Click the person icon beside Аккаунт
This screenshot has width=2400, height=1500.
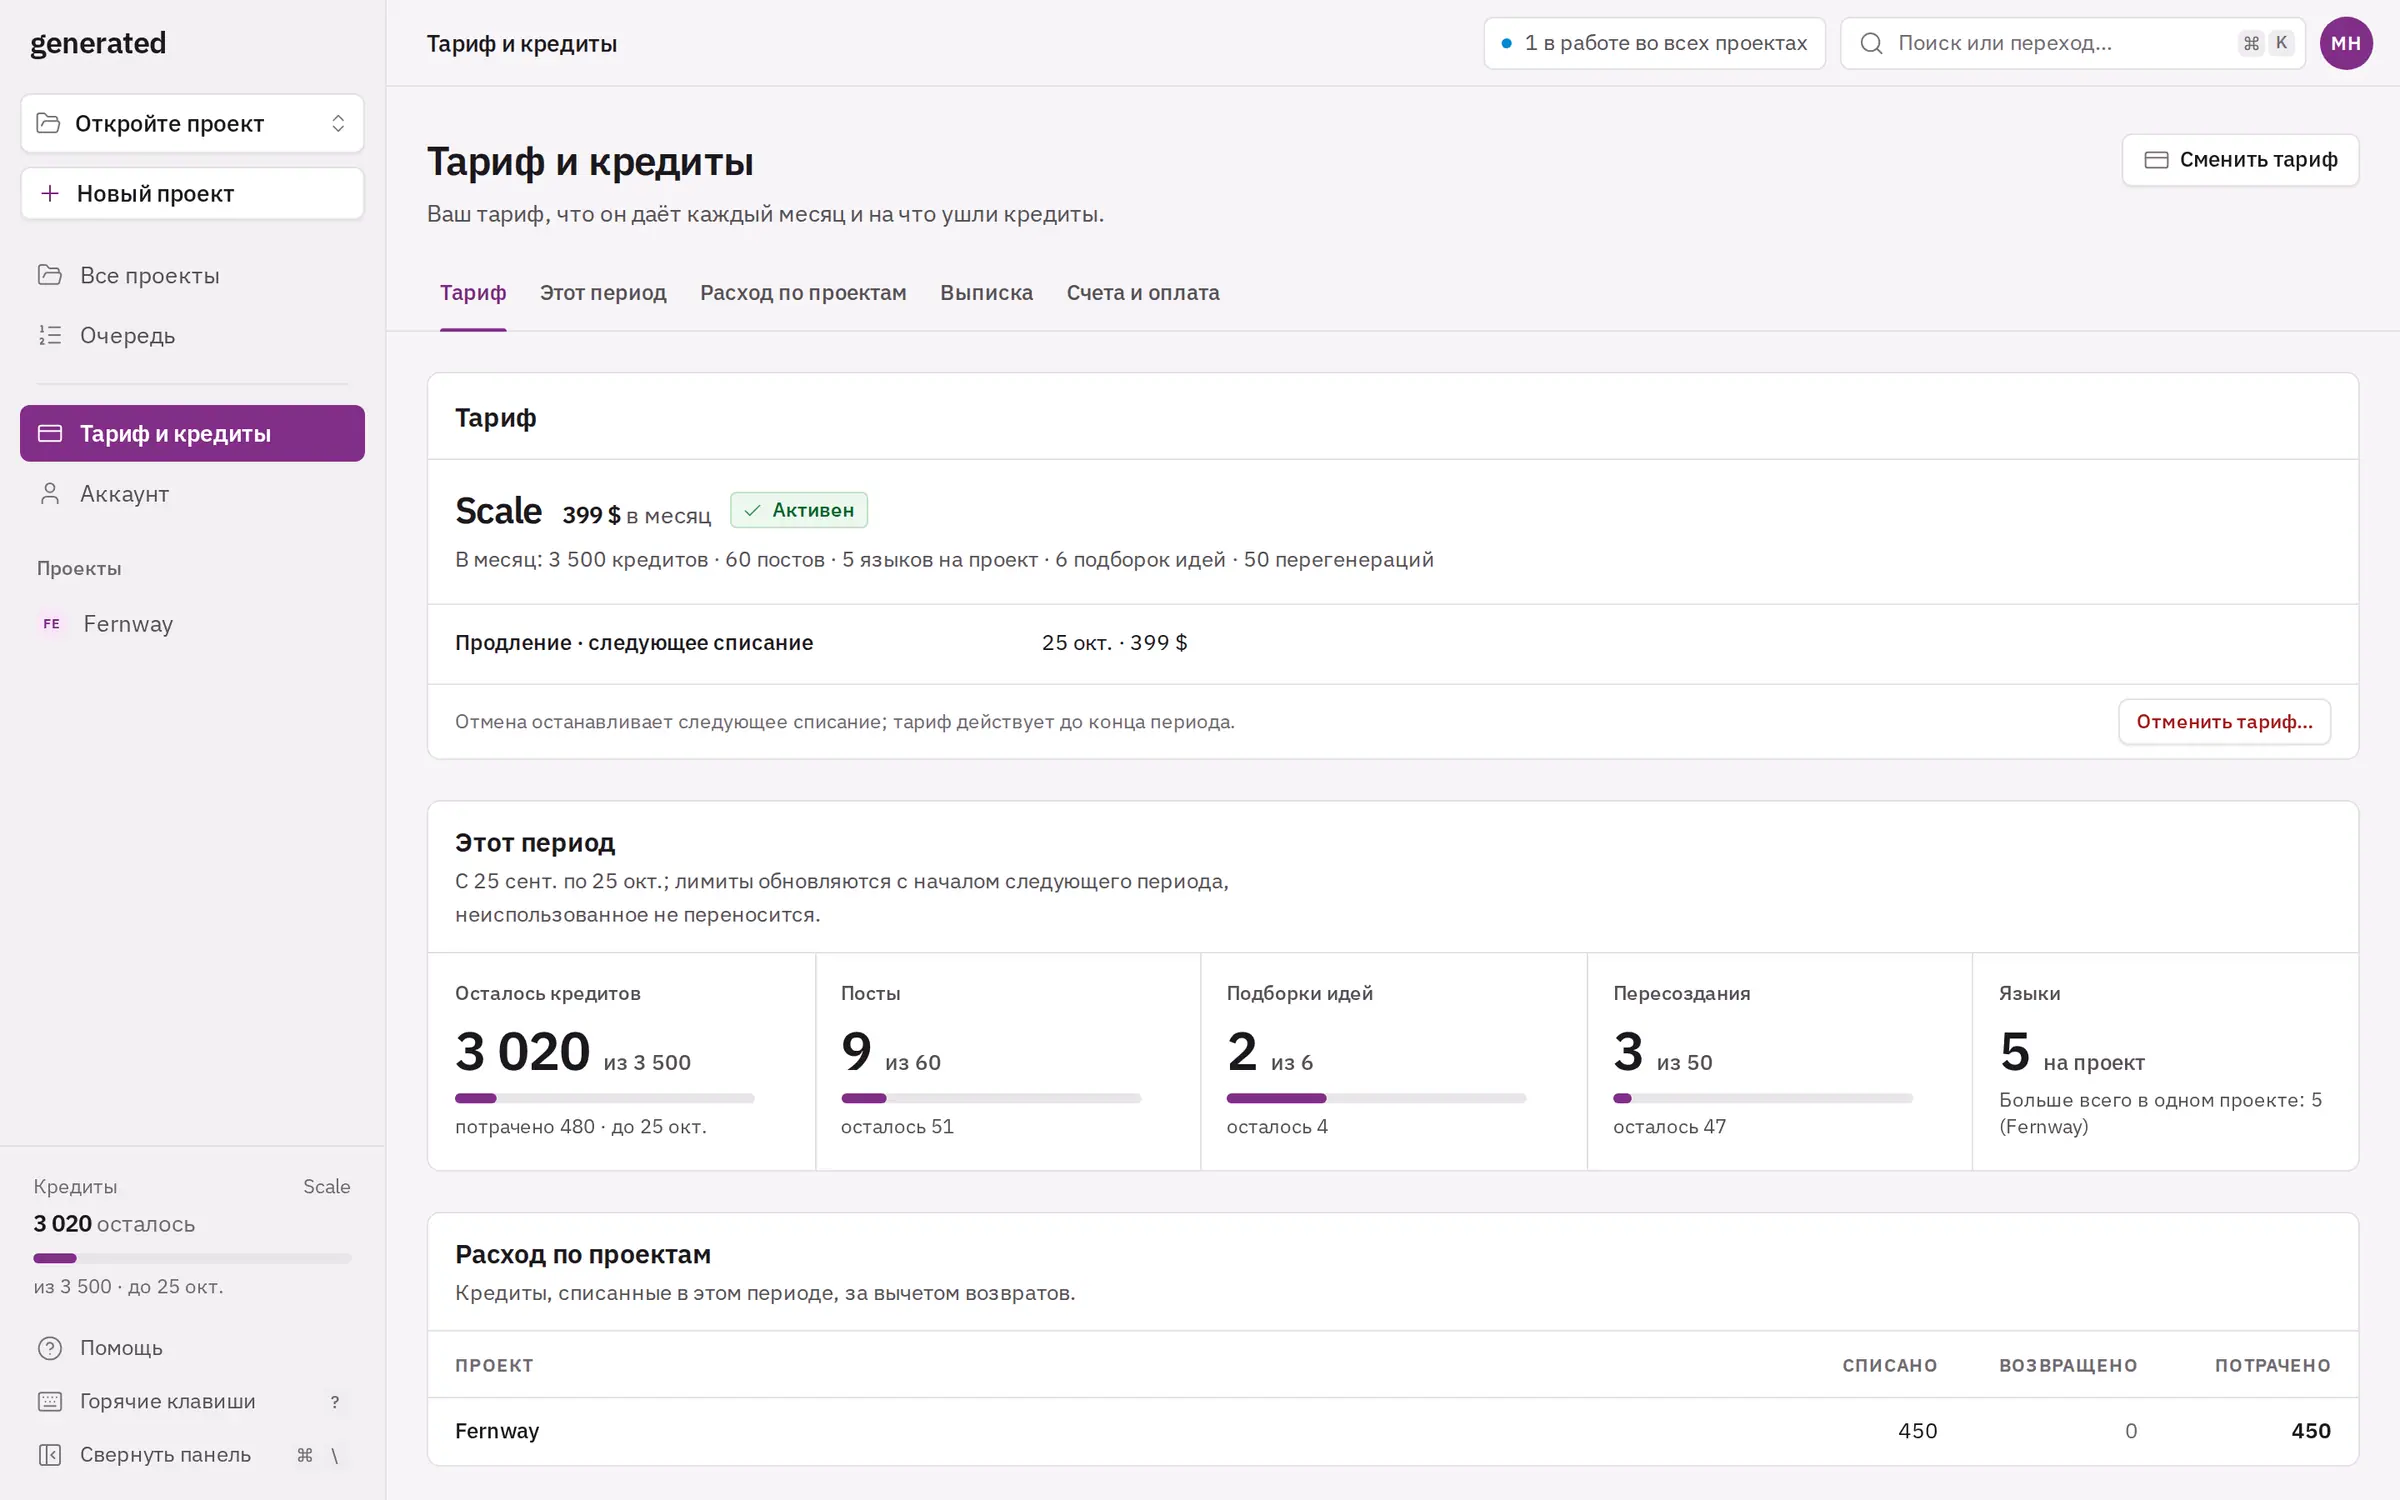[x=50, y=493]
